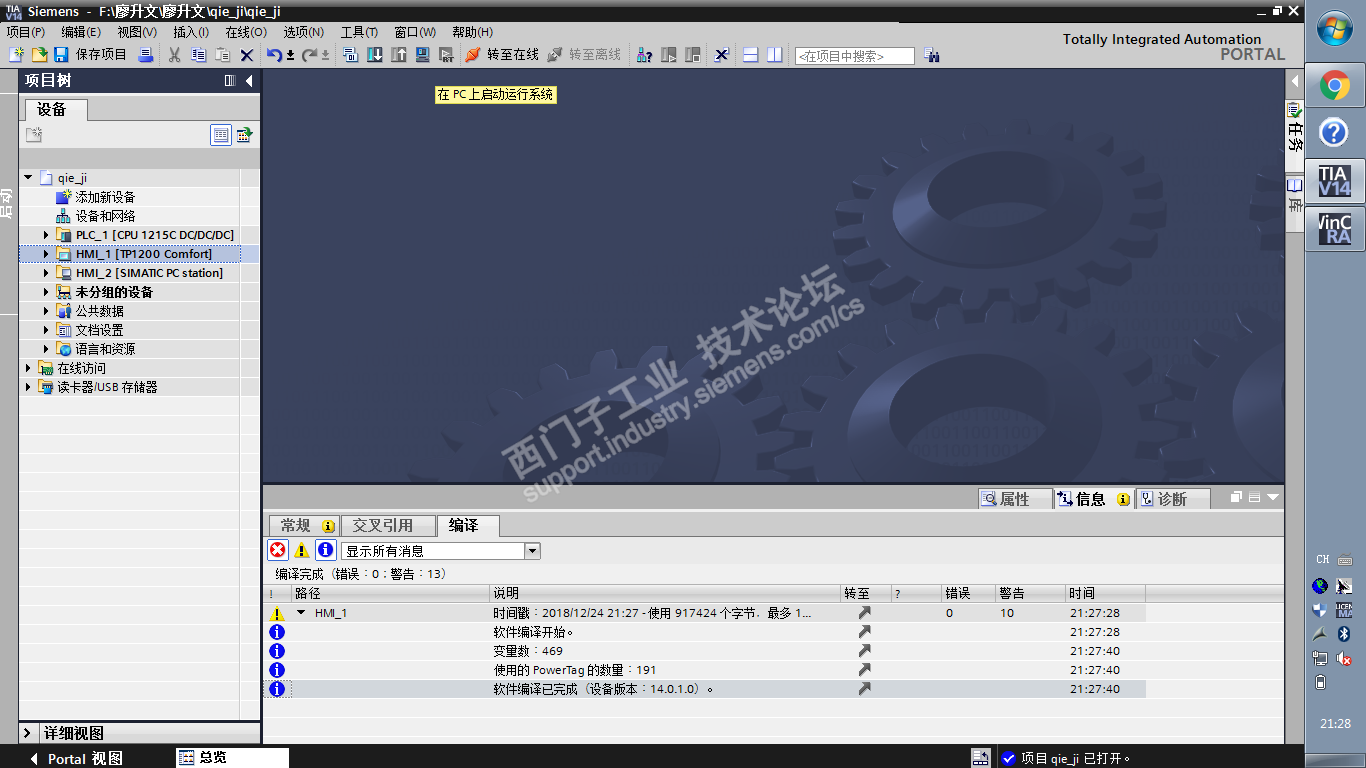Open the 在线(O) menu
The height and width of the screenshot is (768, 1366).
[x=246, y=32]
